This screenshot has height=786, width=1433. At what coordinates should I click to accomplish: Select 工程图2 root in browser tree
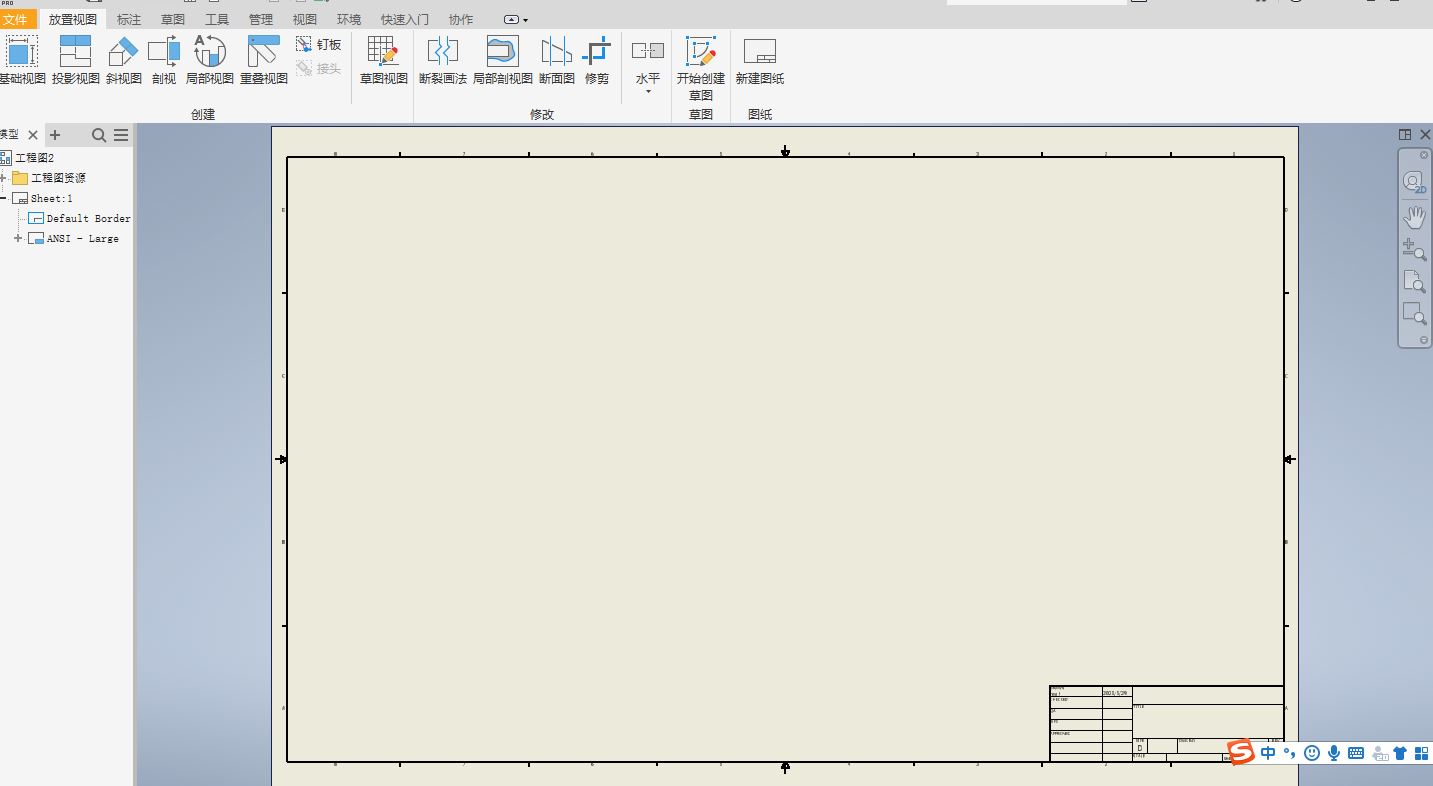point(34,158)
